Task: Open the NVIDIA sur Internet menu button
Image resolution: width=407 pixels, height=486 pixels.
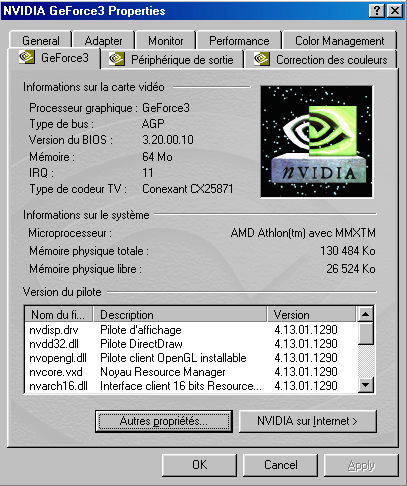Action: [x=308, y=421]
